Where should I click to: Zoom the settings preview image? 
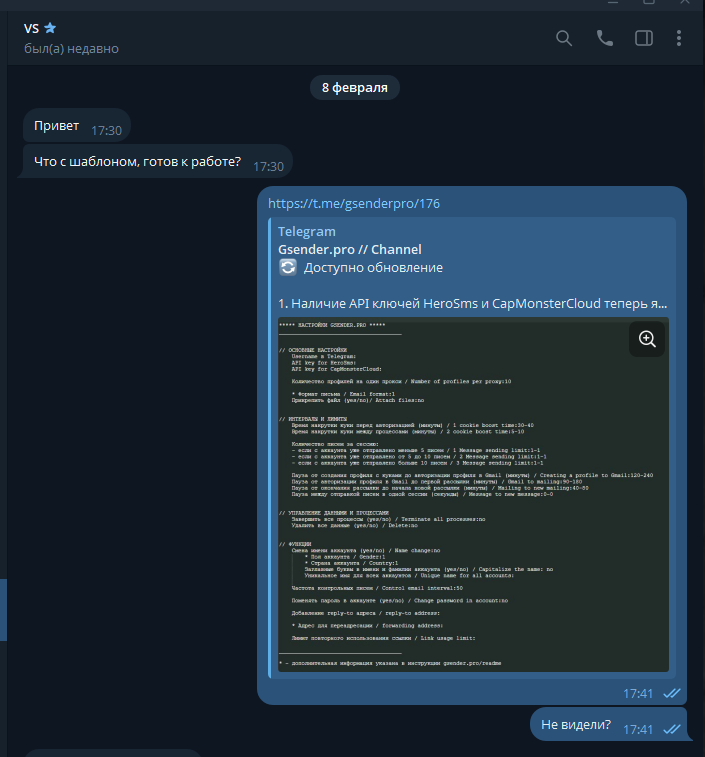point(647,339)
